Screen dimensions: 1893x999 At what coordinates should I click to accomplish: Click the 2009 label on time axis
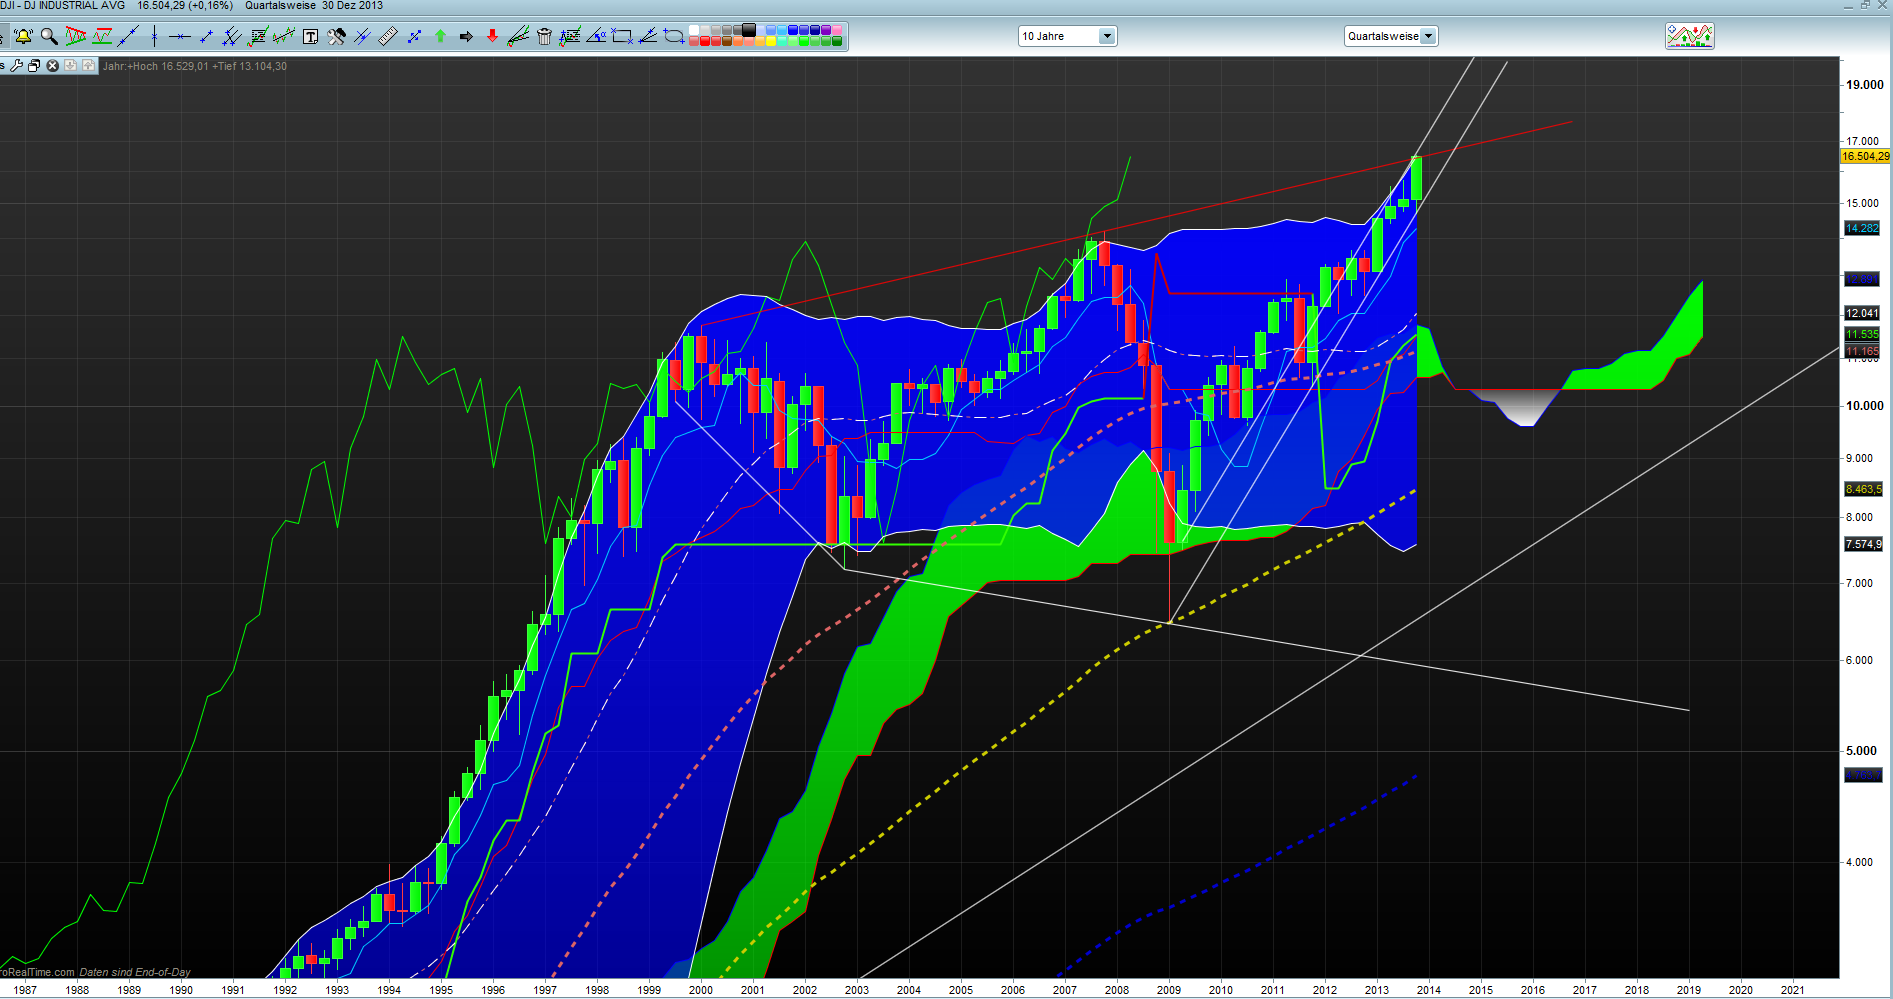pyautogui.click(x=1169, y=990)
